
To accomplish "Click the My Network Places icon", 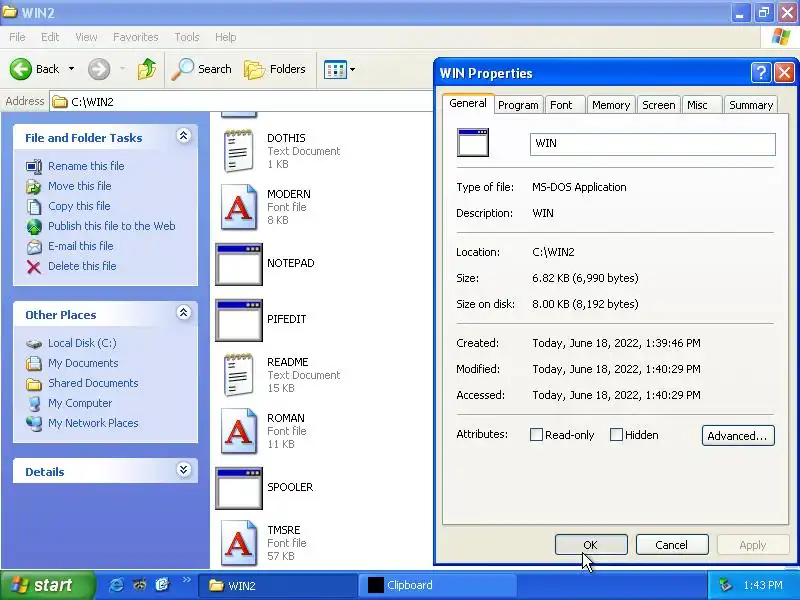I will [34, 423].
